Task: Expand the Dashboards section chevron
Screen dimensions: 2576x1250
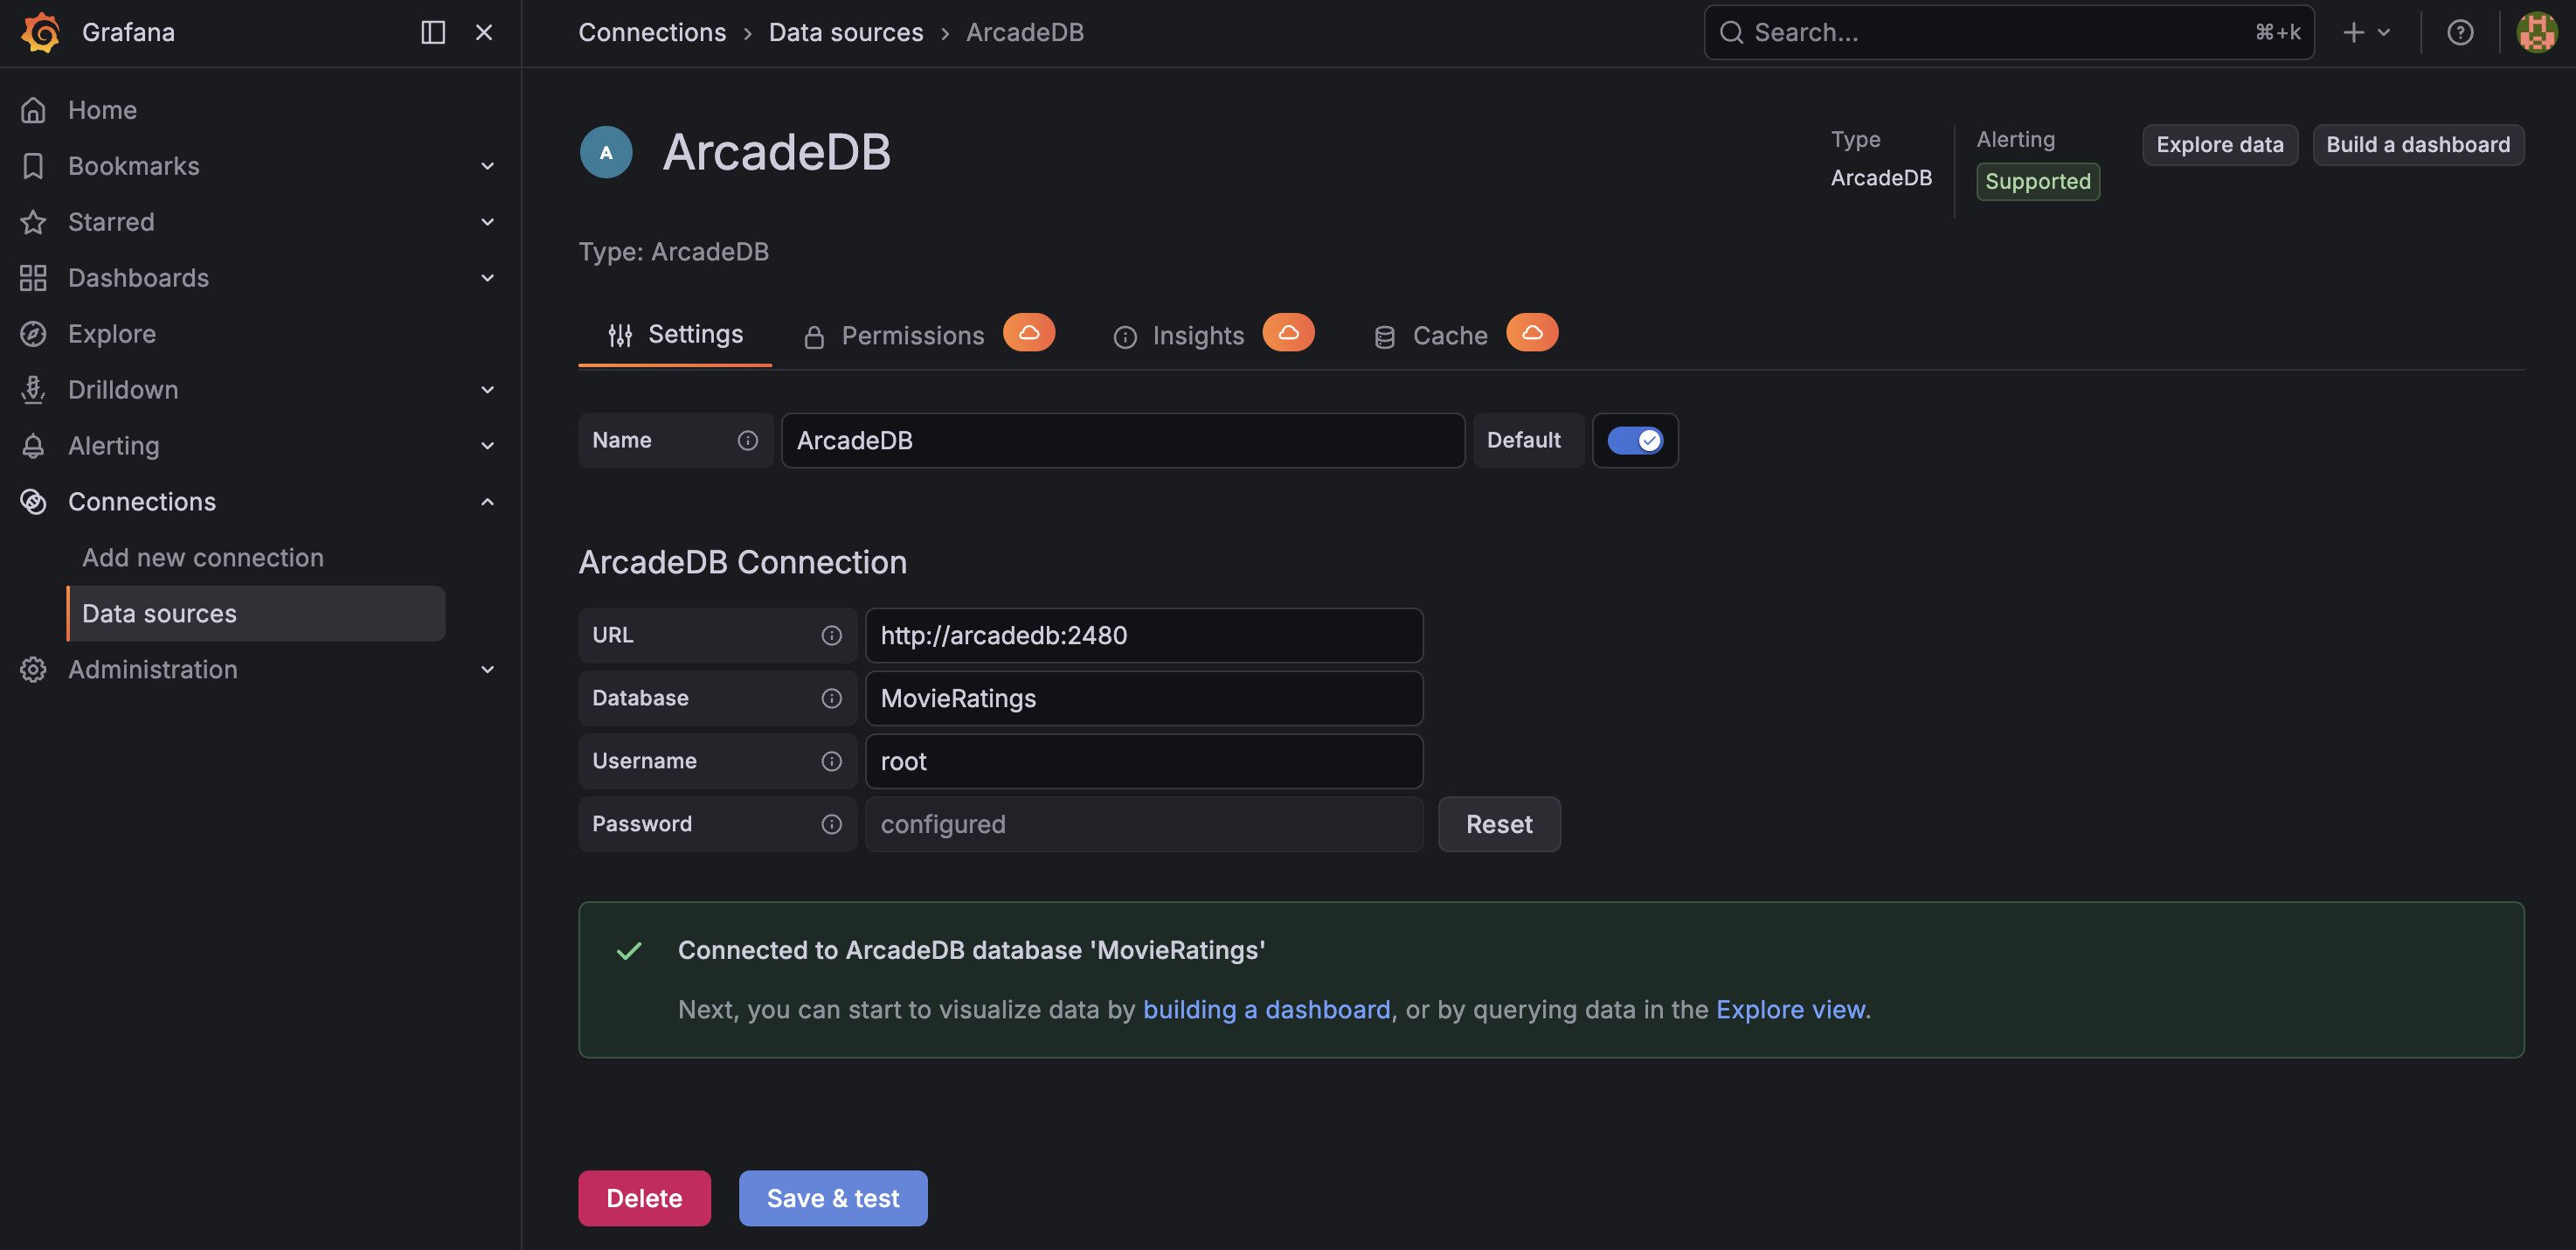Action: (x=488, y=278)
